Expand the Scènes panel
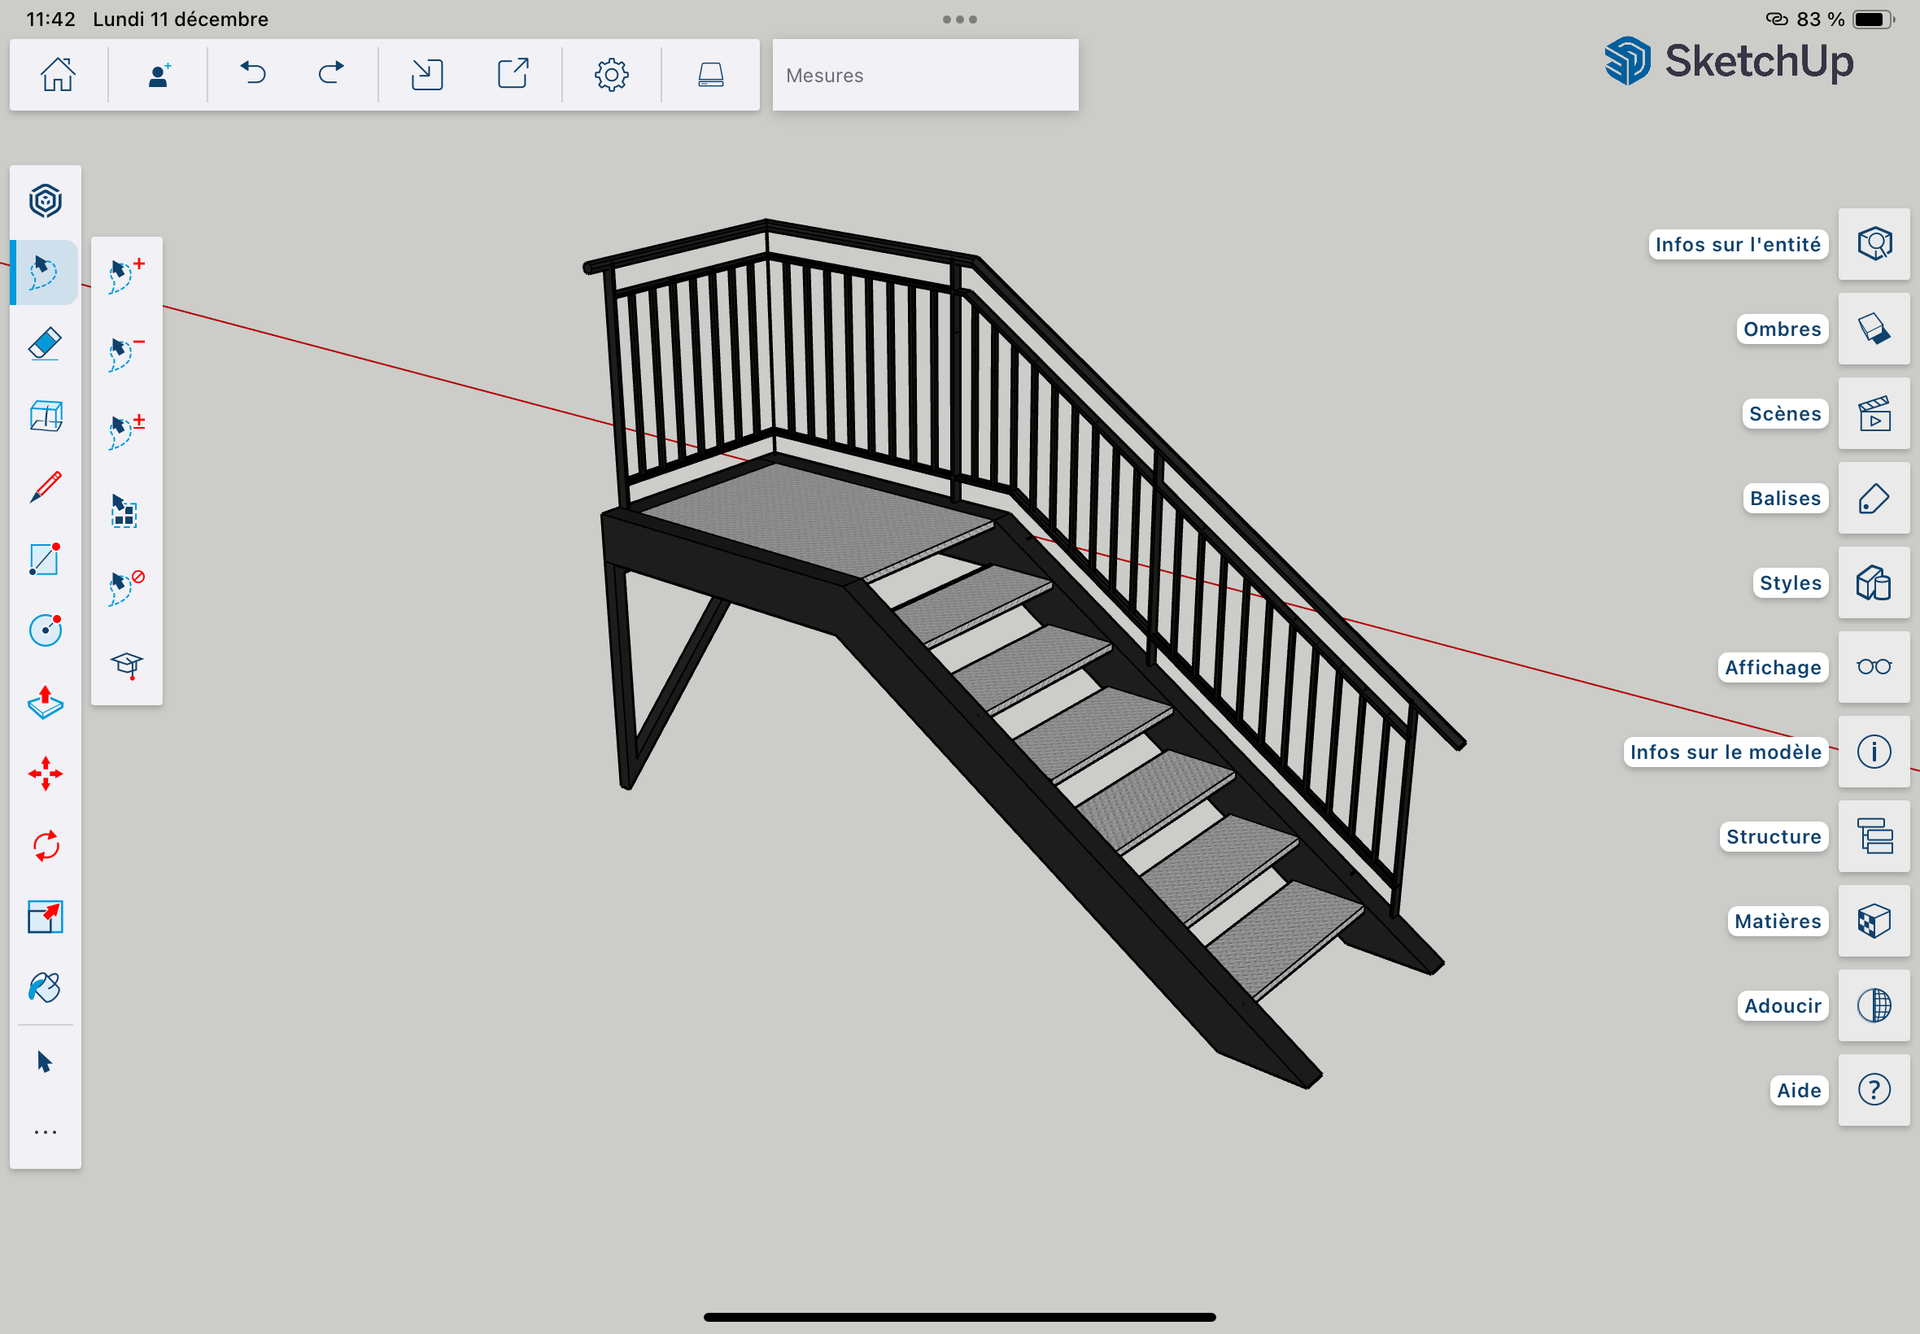 1873,414
